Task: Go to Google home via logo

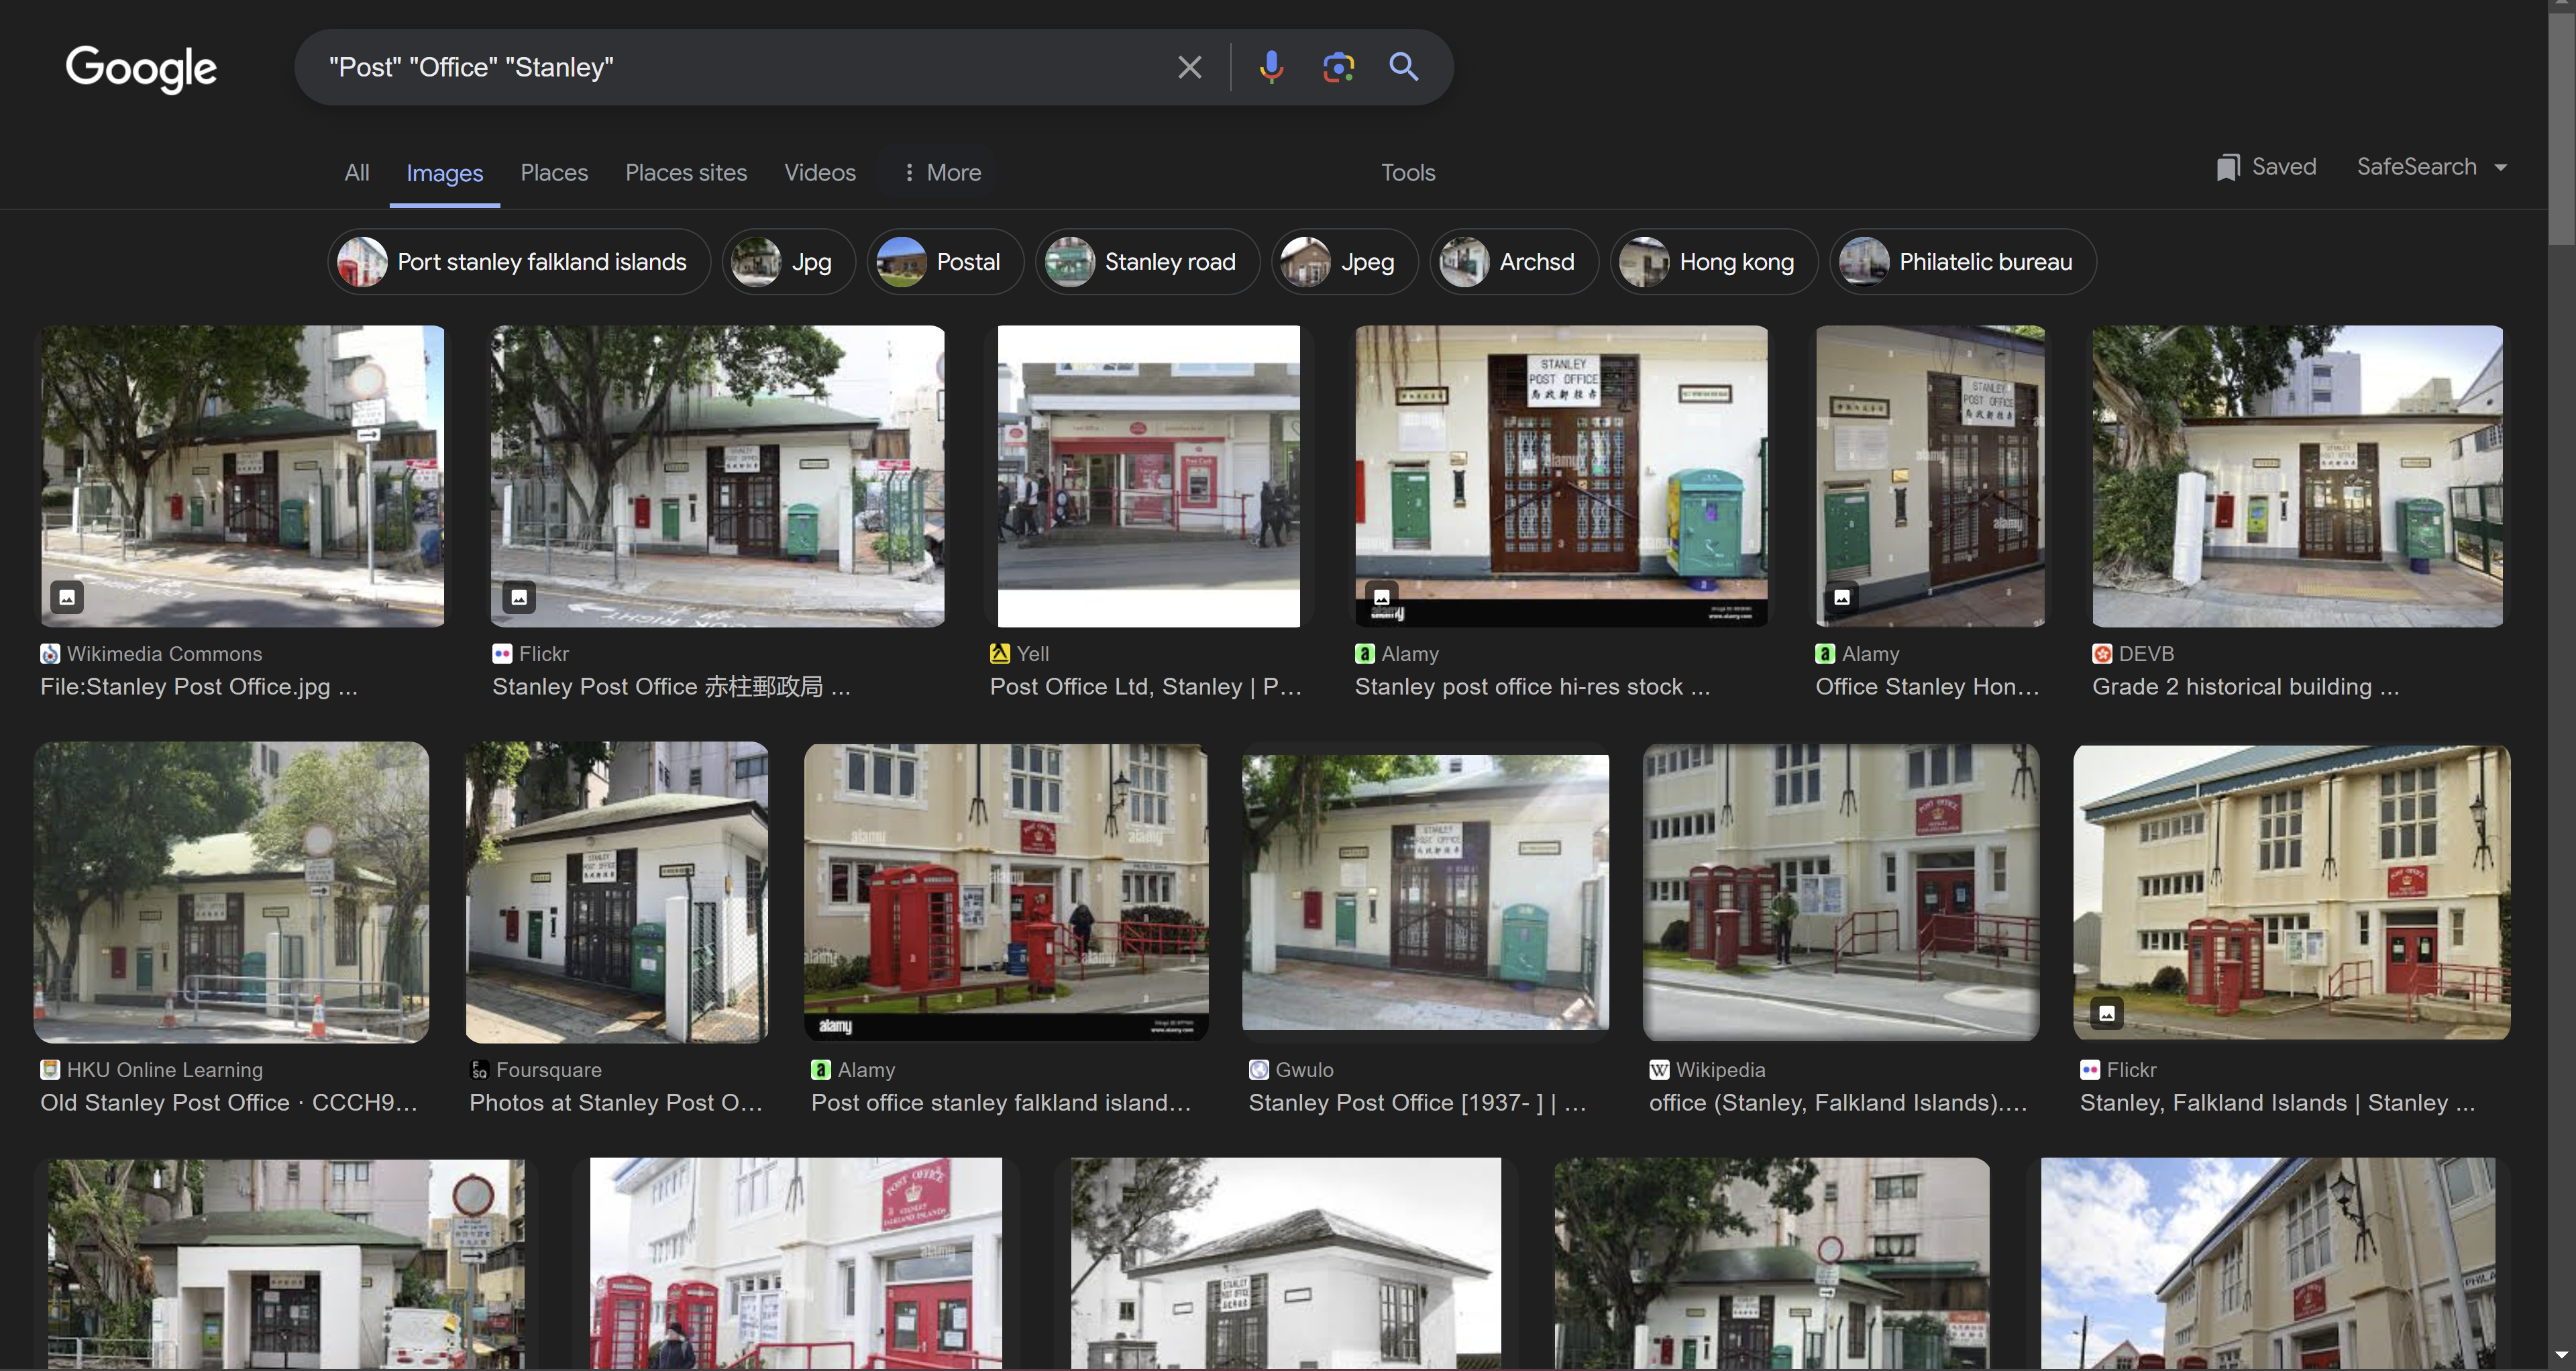Action: click(141, 68)
